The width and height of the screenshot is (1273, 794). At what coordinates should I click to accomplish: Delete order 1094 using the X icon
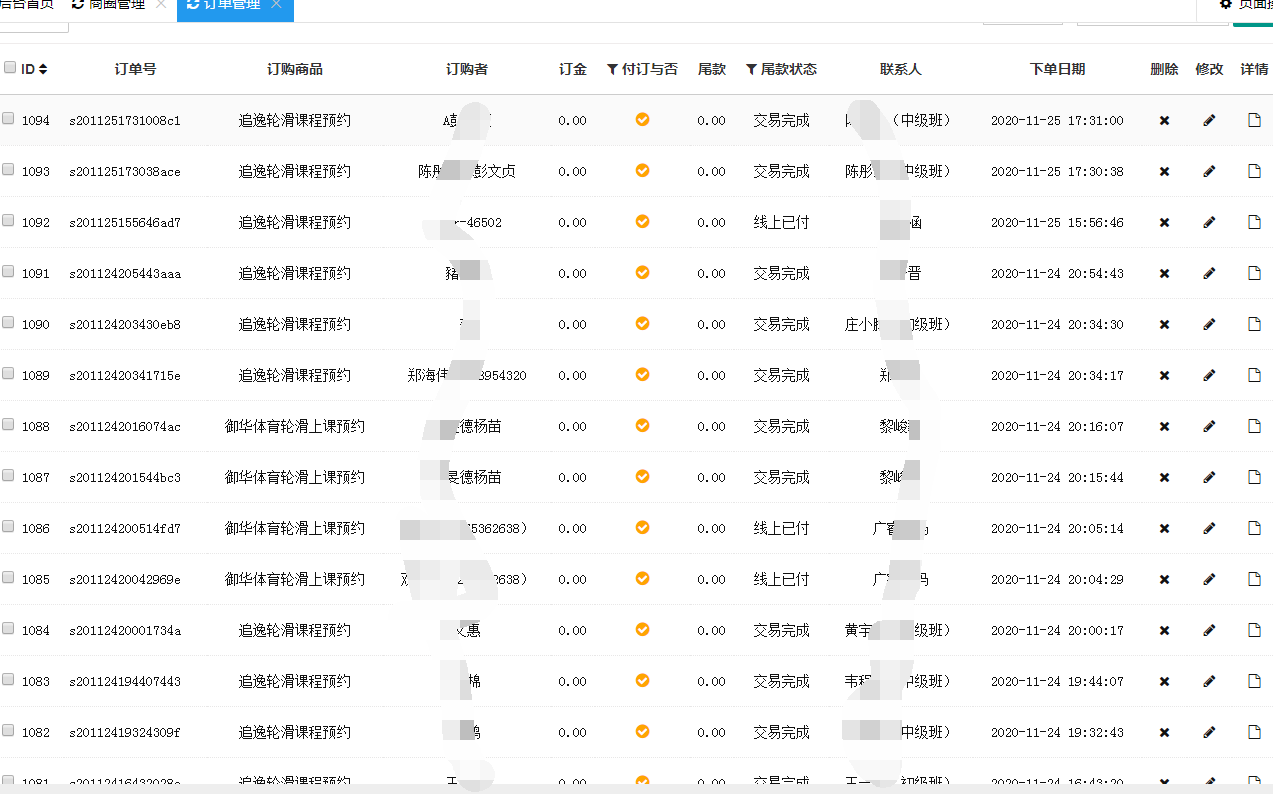[x=1164, y=121]
